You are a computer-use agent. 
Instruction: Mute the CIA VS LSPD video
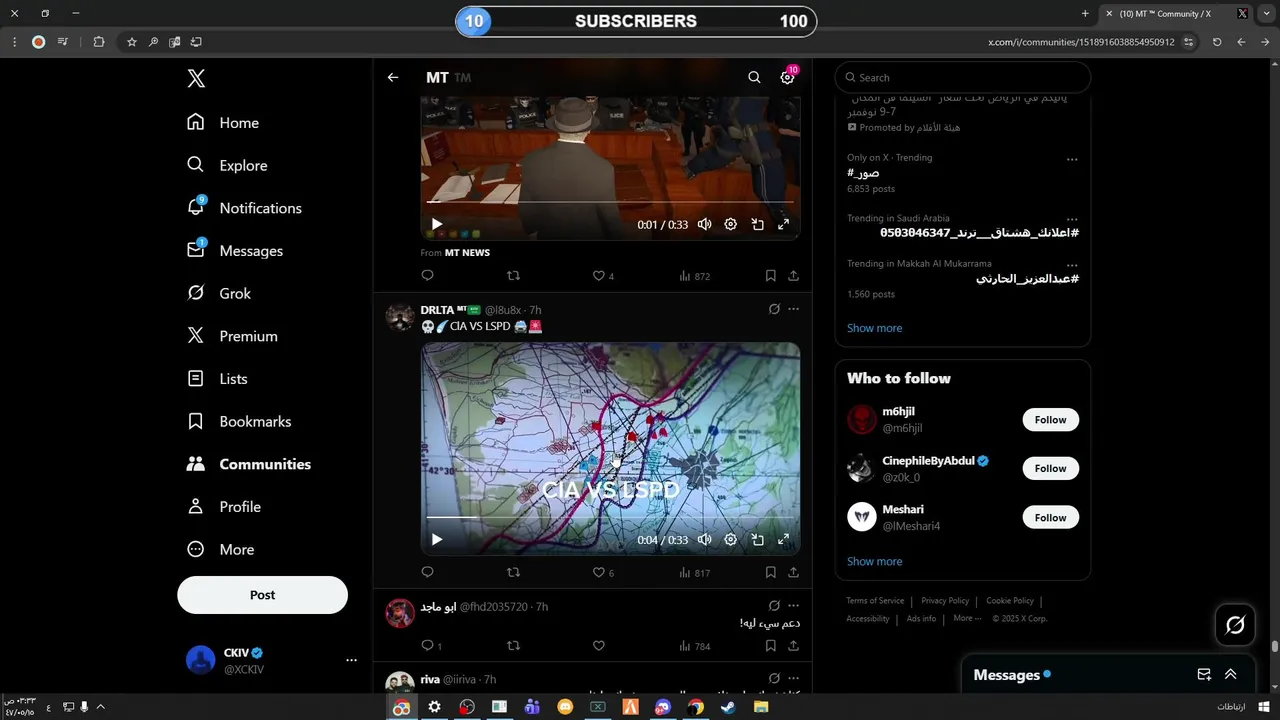pyautogui.click(x=705, y=539)
